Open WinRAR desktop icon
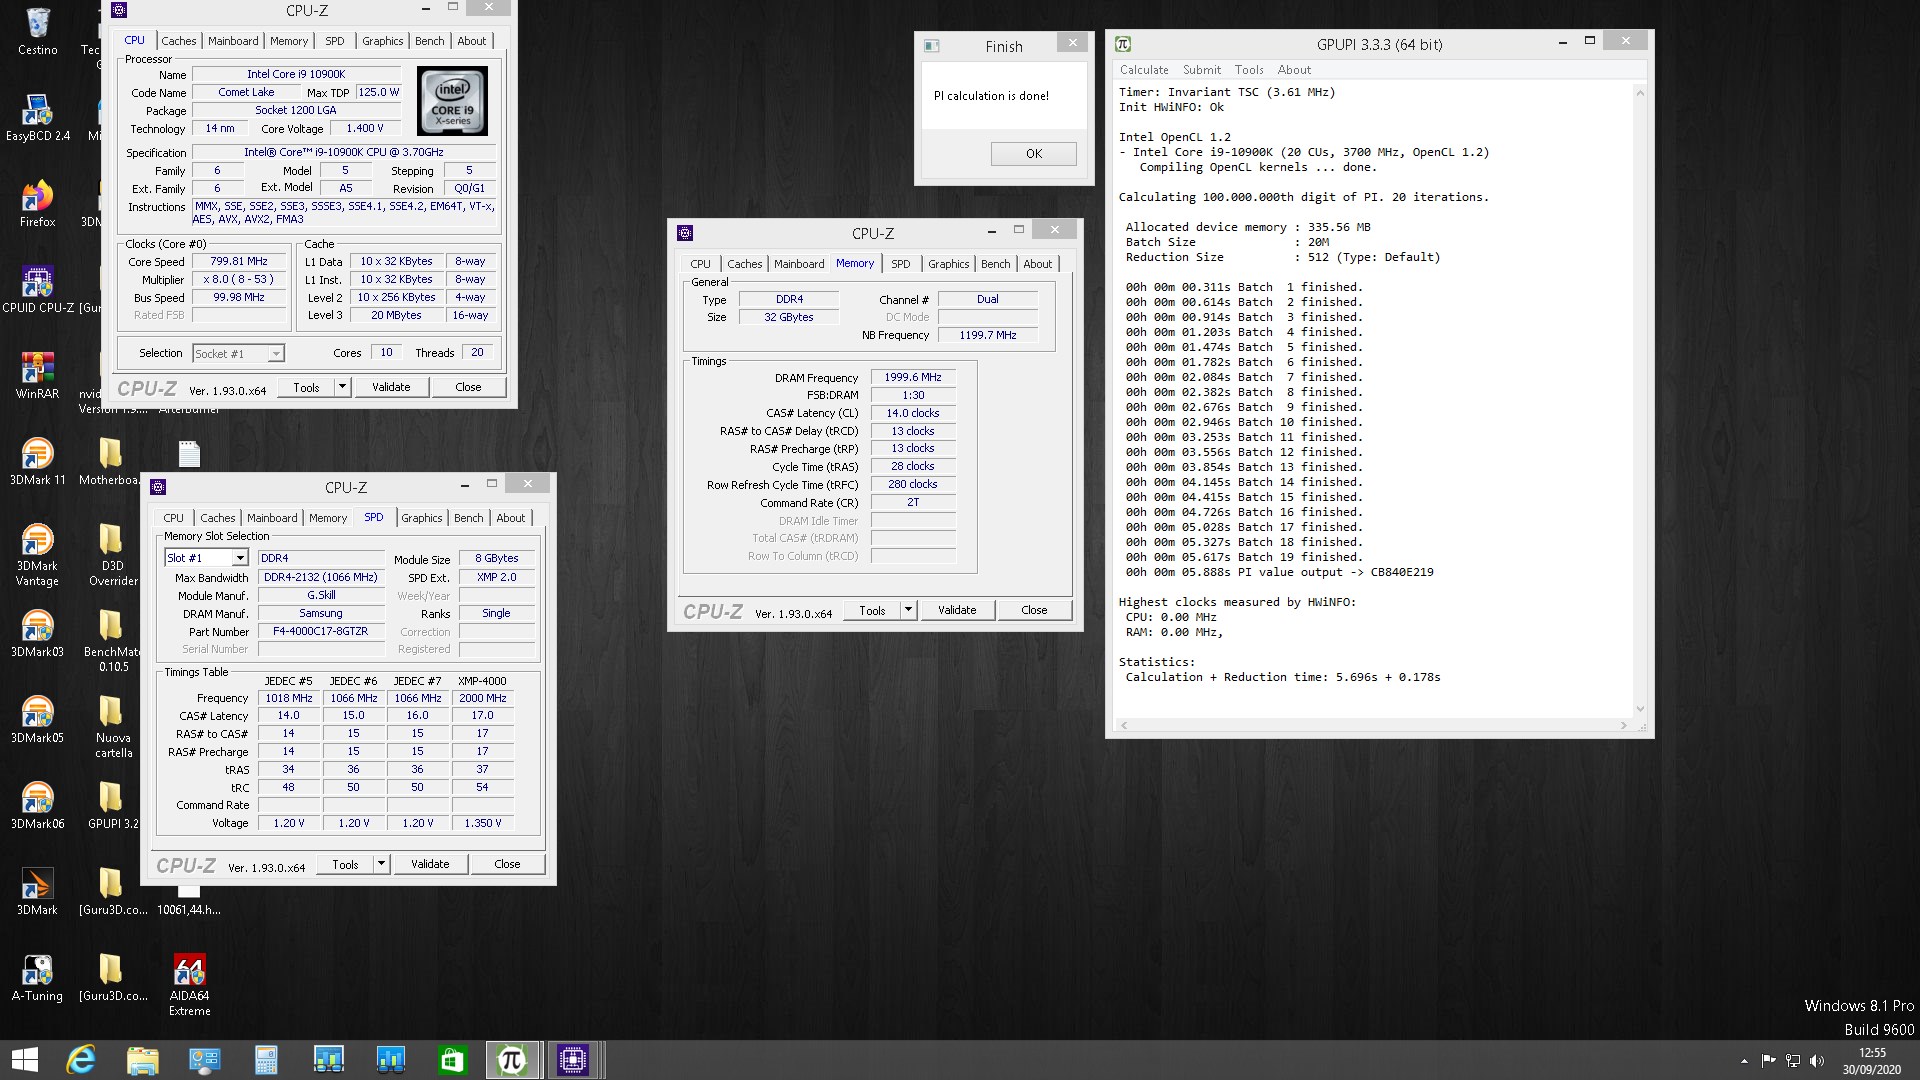Image resolution: width=1920 pixels, height=1080 pixels. [38, 375]
